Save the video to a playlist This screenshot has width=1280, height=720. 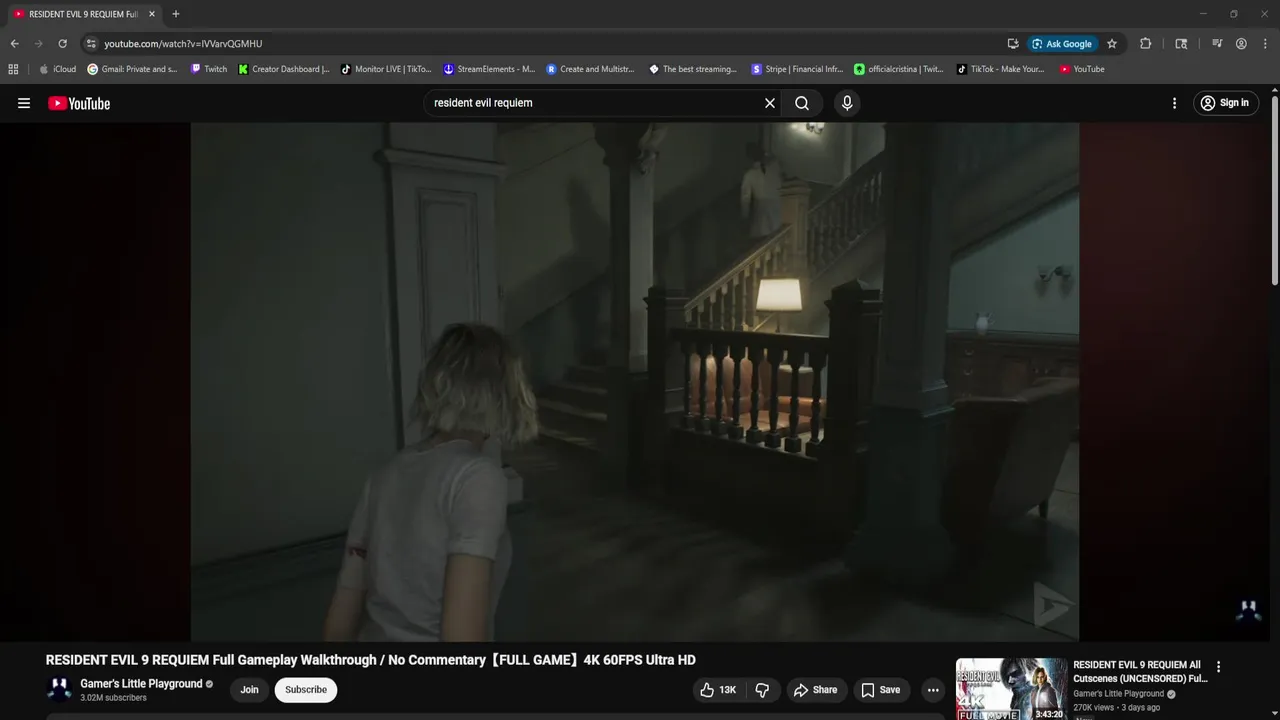pos(880,690)
